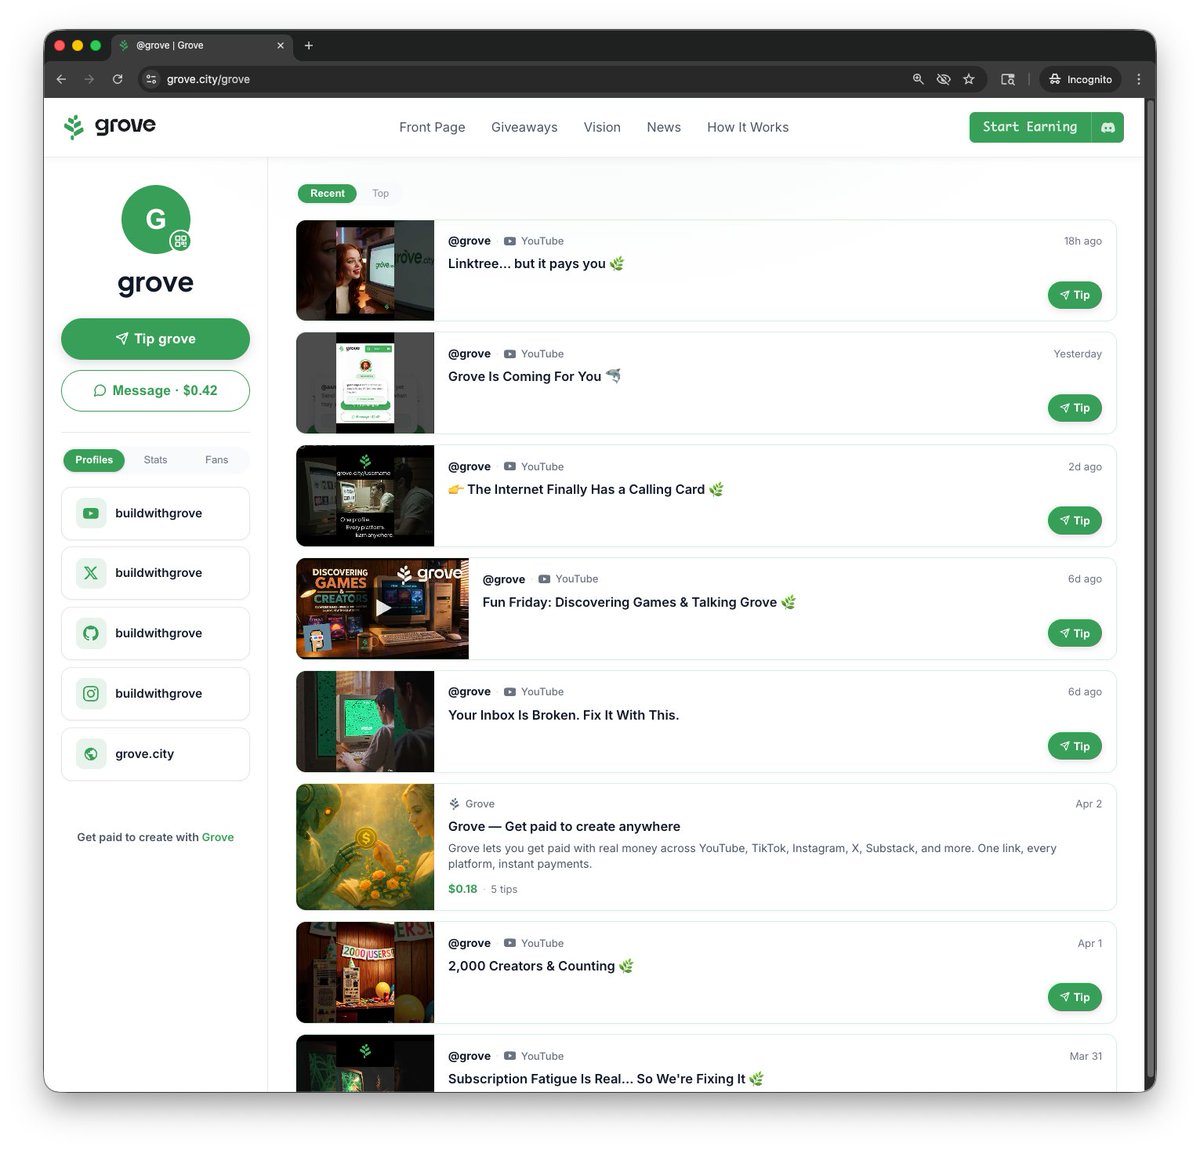Click the Tip grove button

[x=155, y=339]
